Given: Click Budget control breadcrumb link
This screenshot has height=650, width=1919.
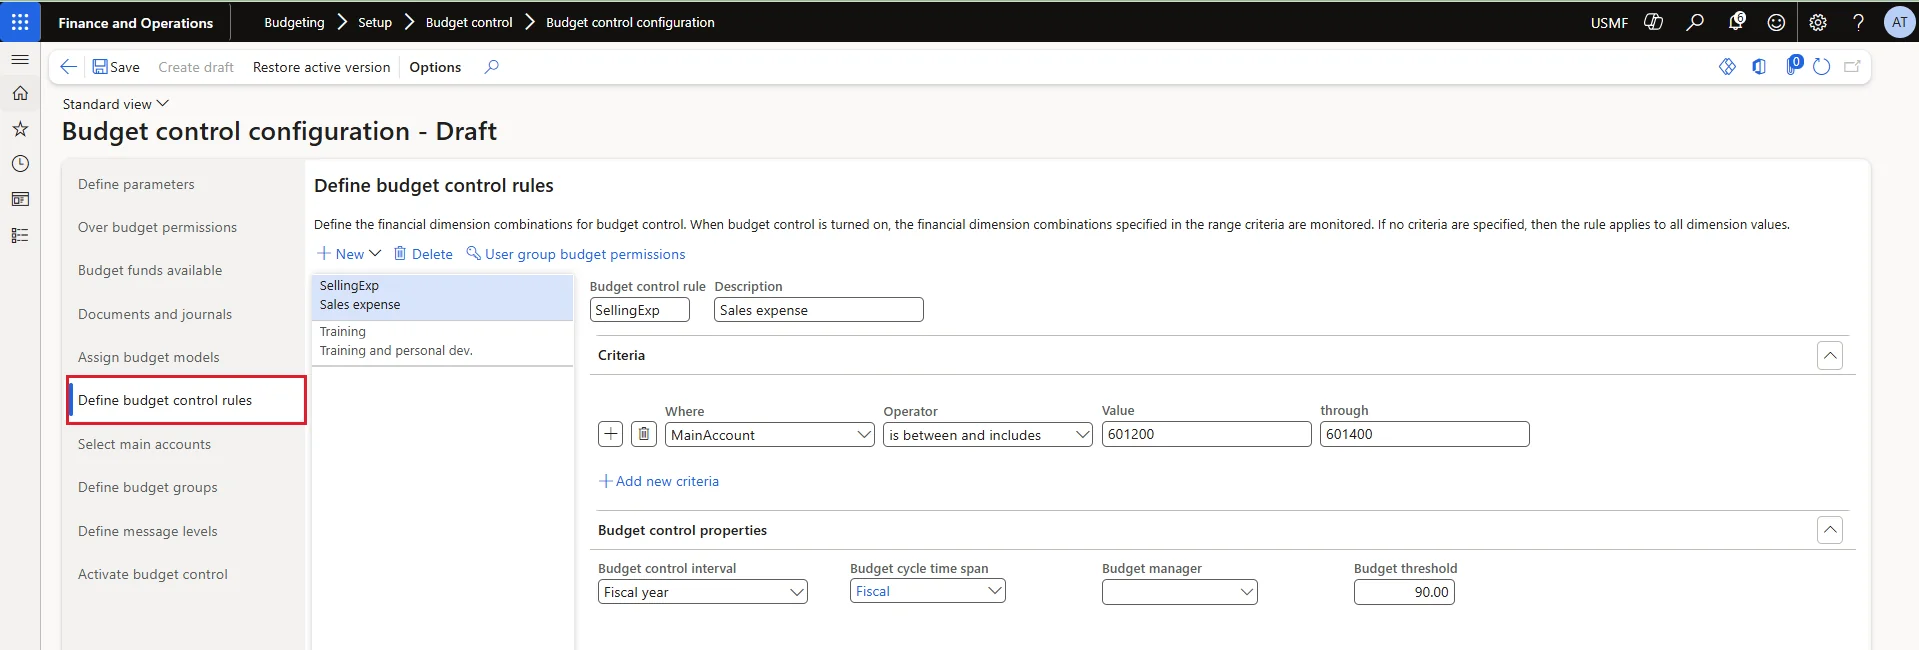Looking at the screenshot, I should pyautogui.click(x=469, y=22).
